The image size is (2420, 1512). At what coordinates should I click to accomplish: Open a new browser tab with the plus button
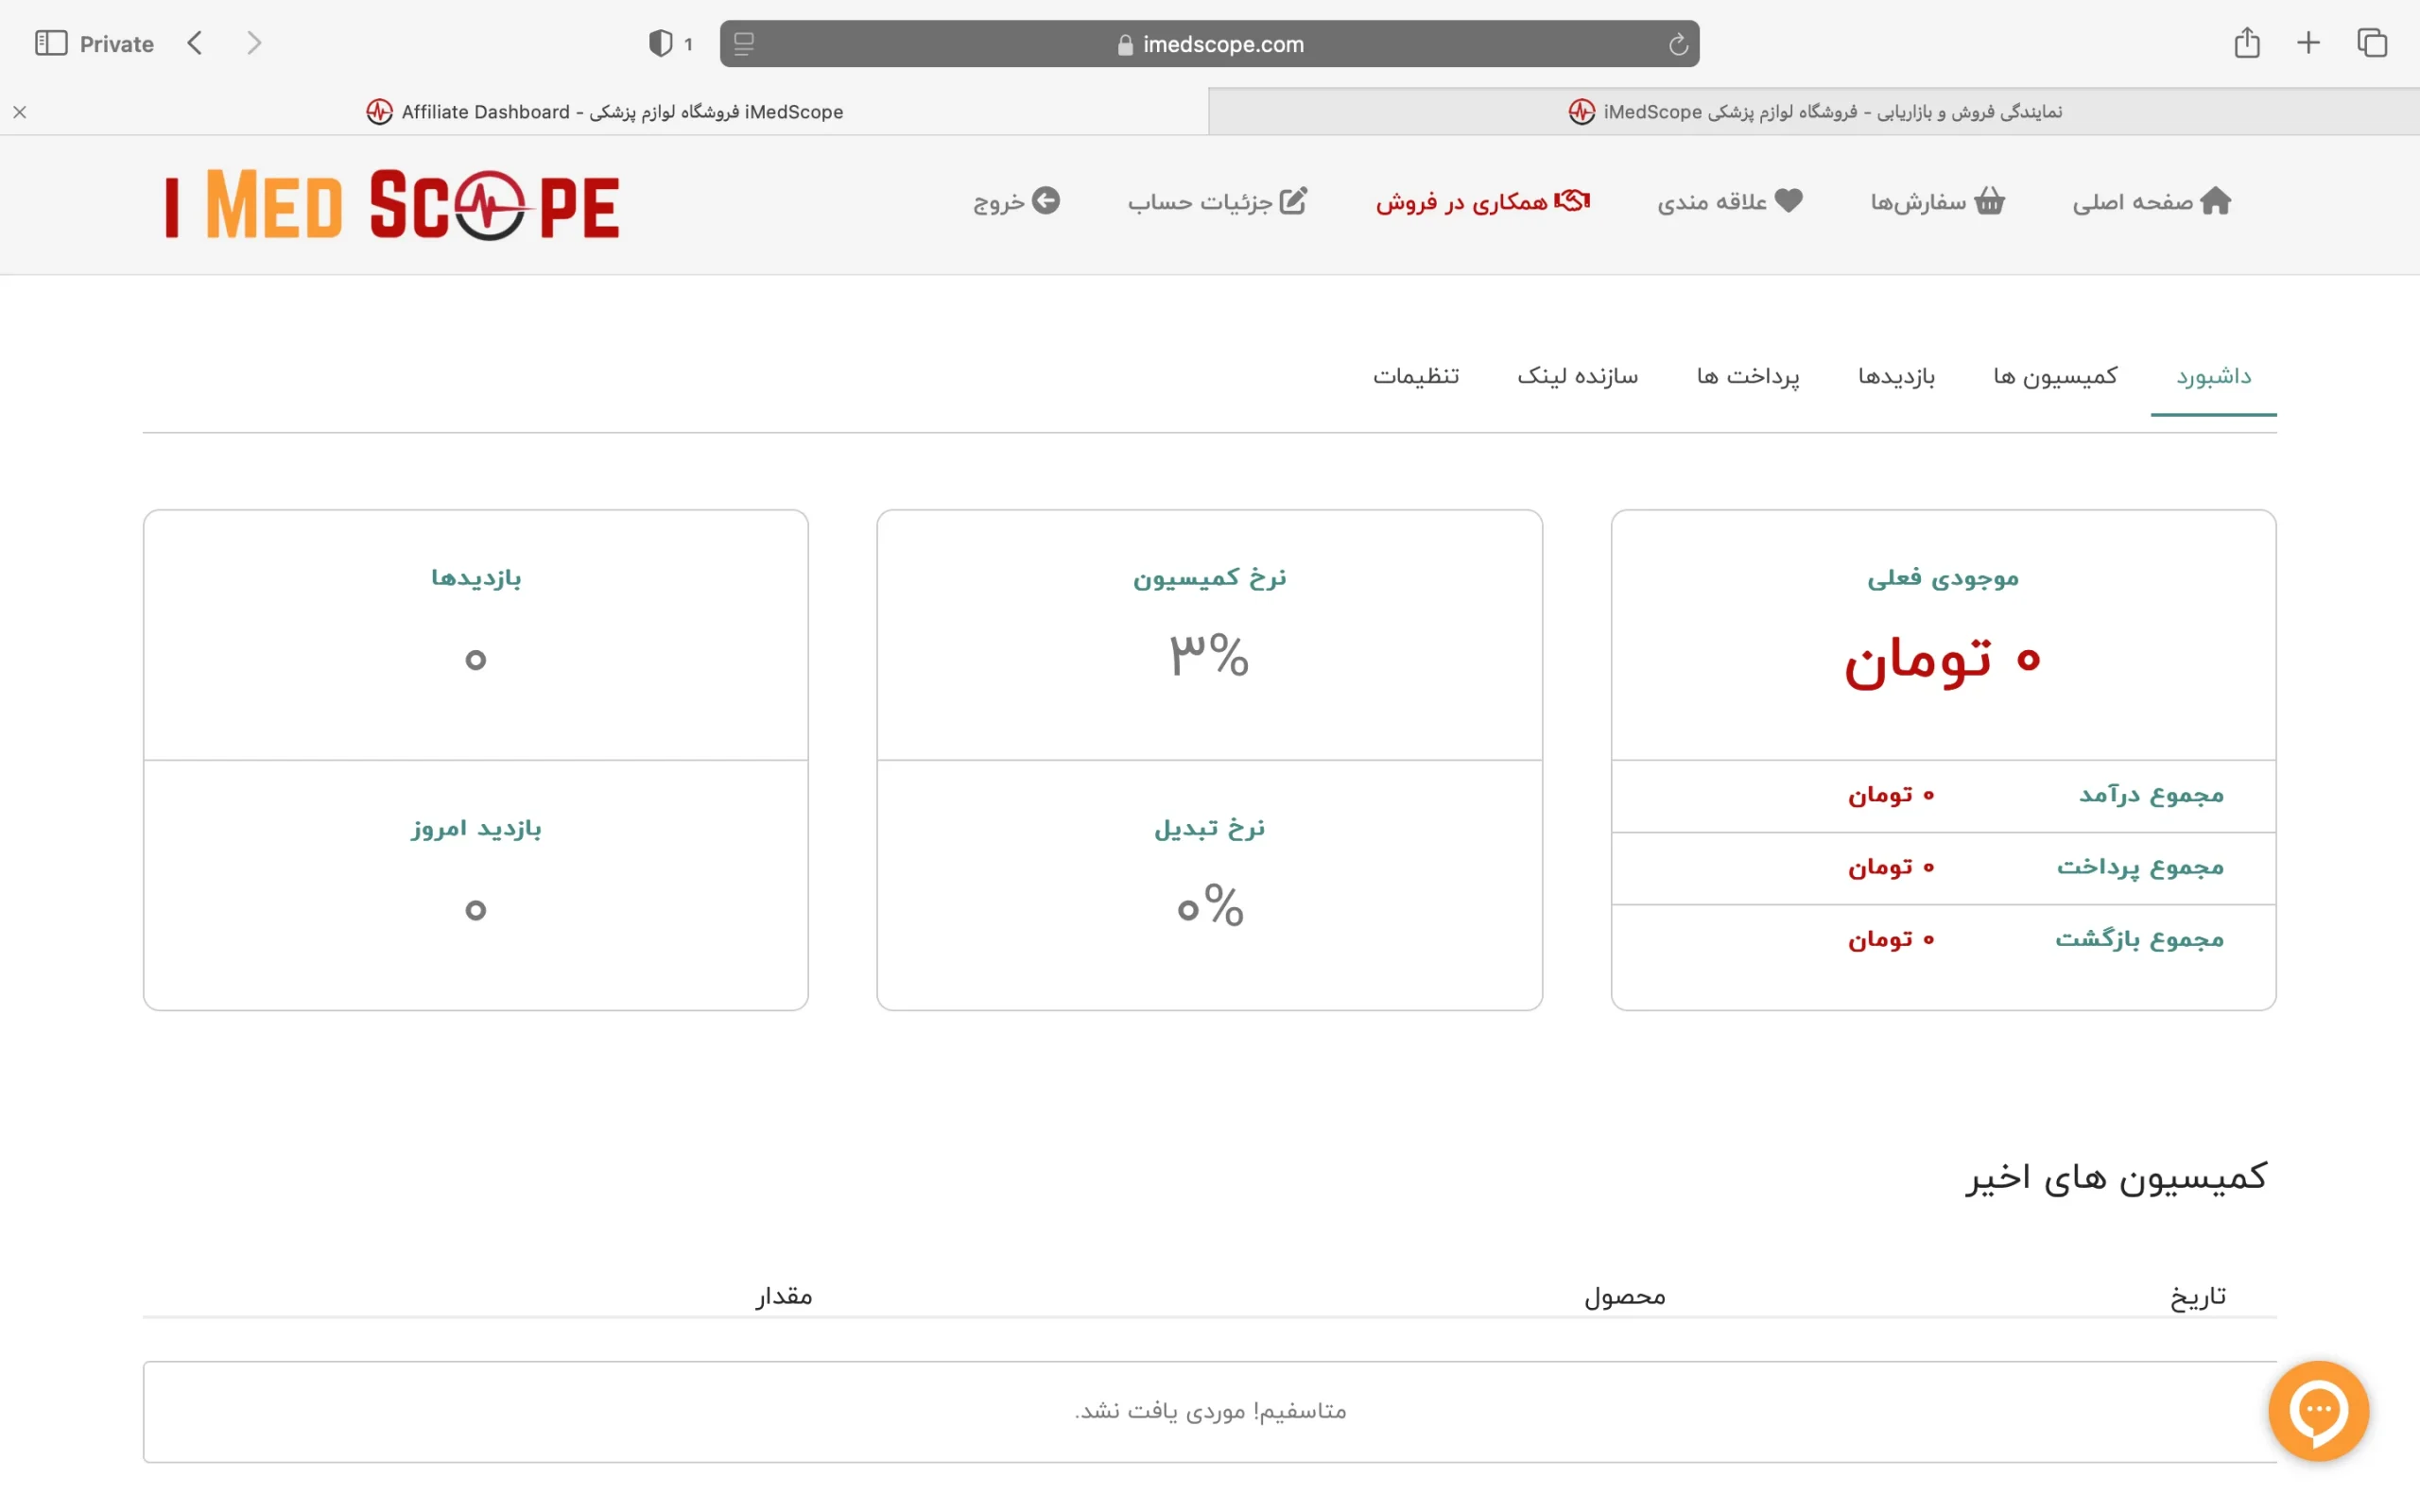2310,42
